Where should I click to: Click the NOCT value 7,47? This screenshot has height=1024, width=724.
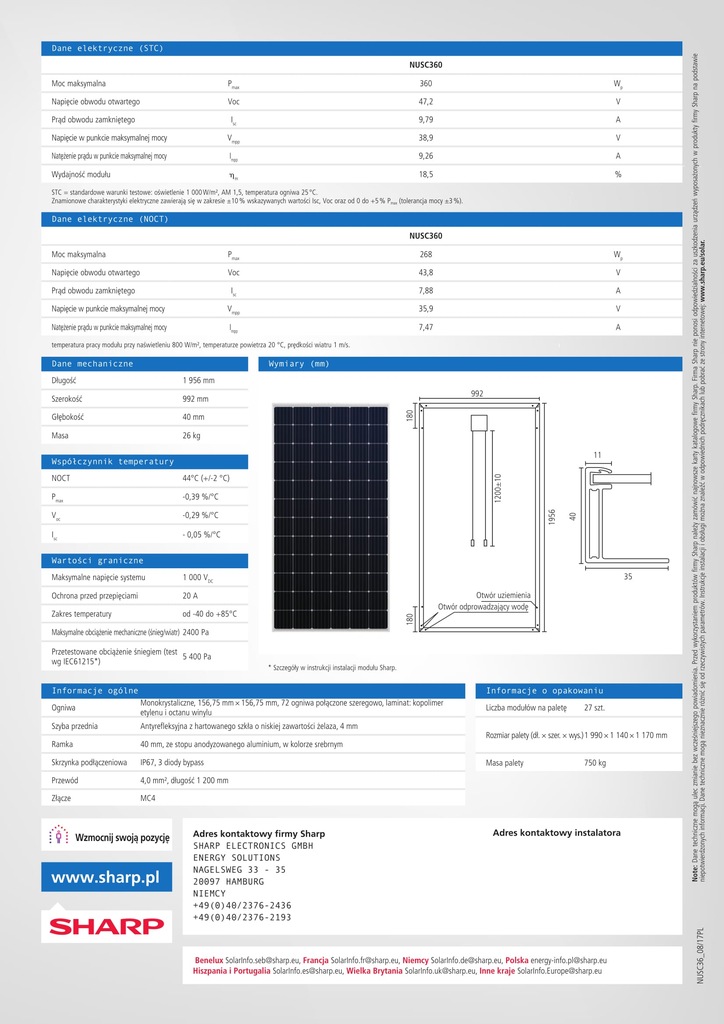click(426, 327)
